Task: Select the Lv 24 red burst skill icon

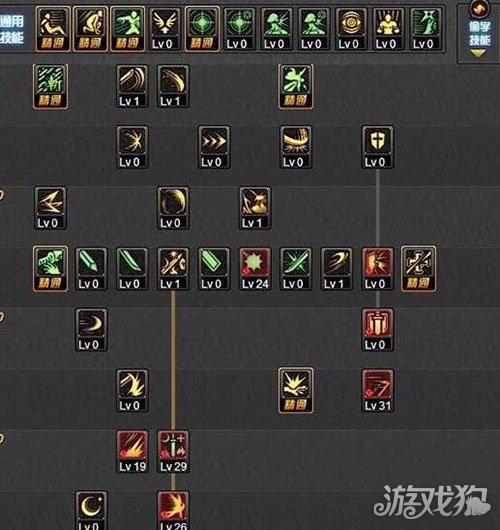Action: coord(255,269)
